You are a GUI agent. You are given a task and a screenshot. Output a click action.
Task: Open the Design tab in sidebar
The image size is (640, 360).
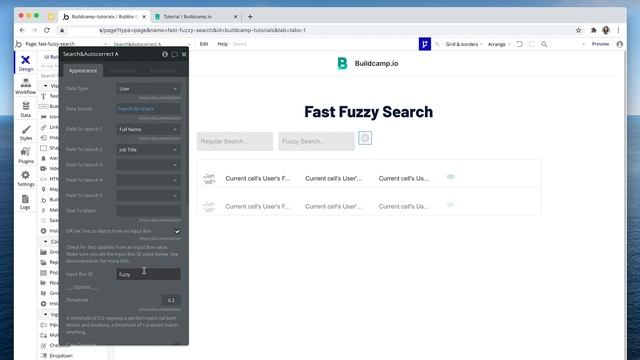[26, 63]
